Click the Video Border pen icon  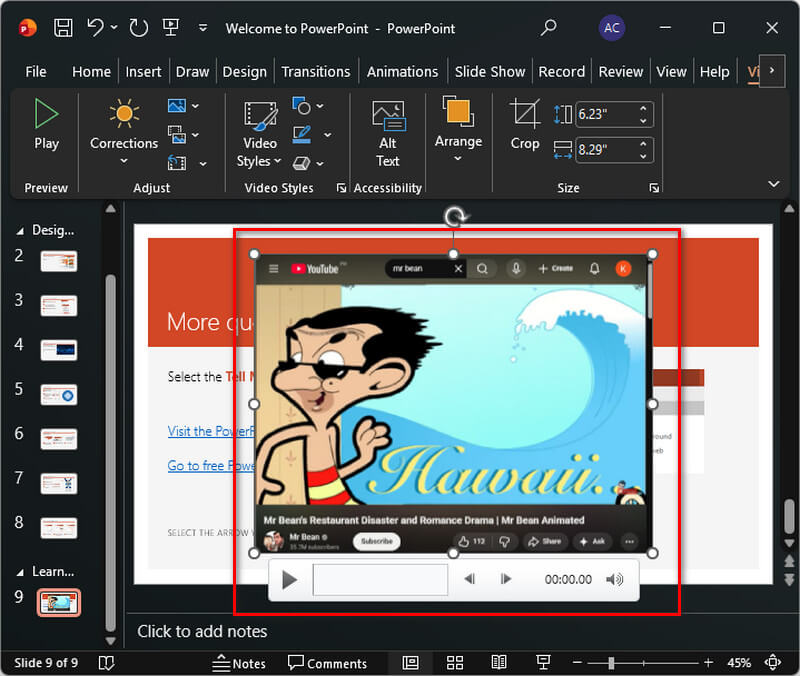click(x=302, y=135)
